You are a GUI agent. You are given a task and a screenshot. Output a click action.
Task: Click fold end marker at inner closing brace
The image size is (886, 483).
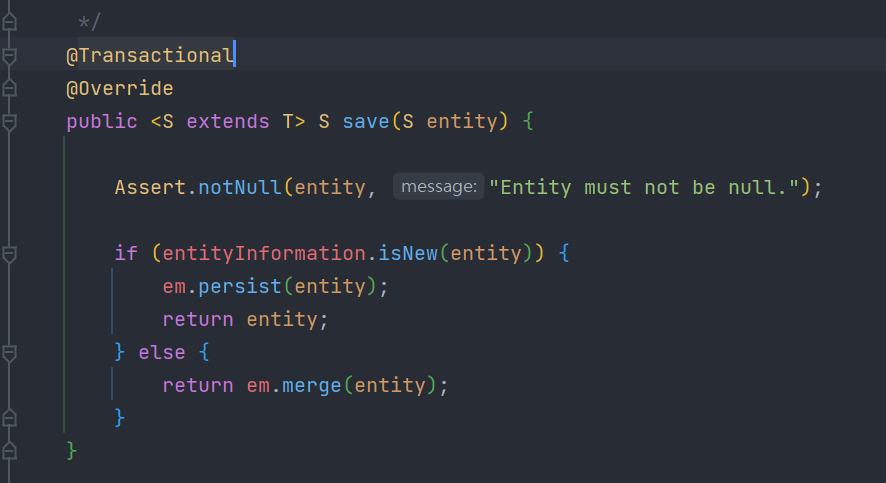point(9,419)
